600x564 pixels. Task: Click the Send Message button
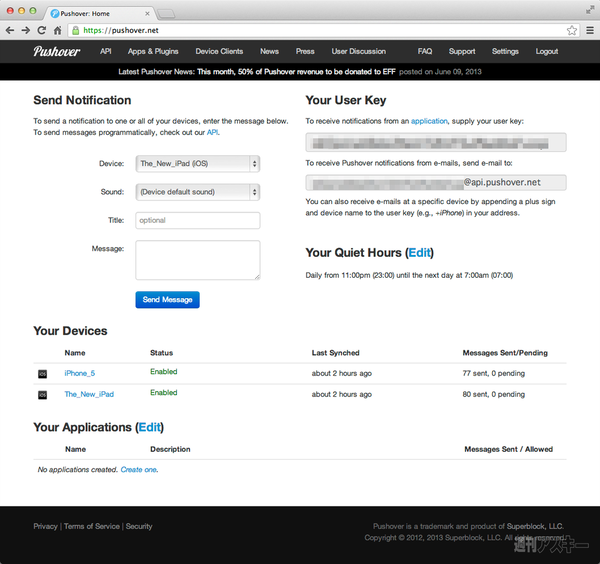click(x=167, y=300)
